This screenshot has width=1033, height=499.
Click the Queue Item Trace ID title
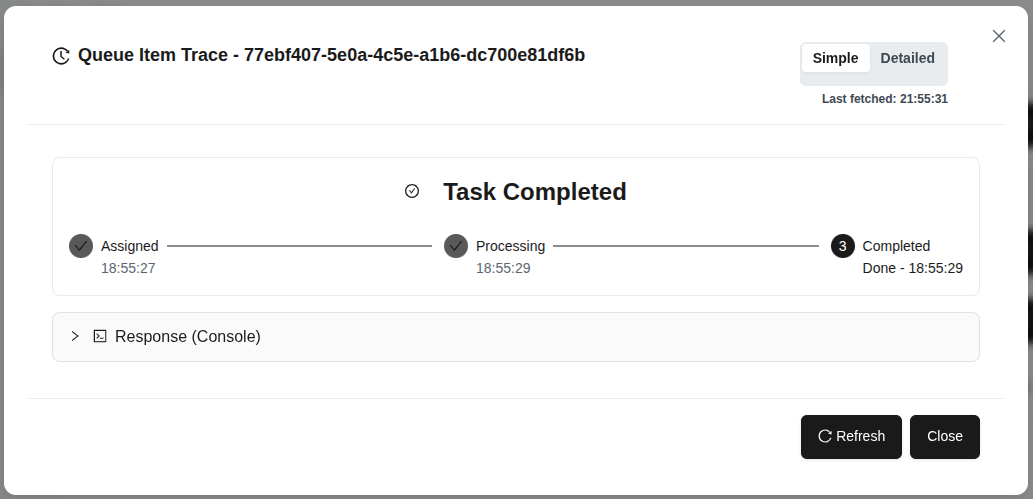331,55
